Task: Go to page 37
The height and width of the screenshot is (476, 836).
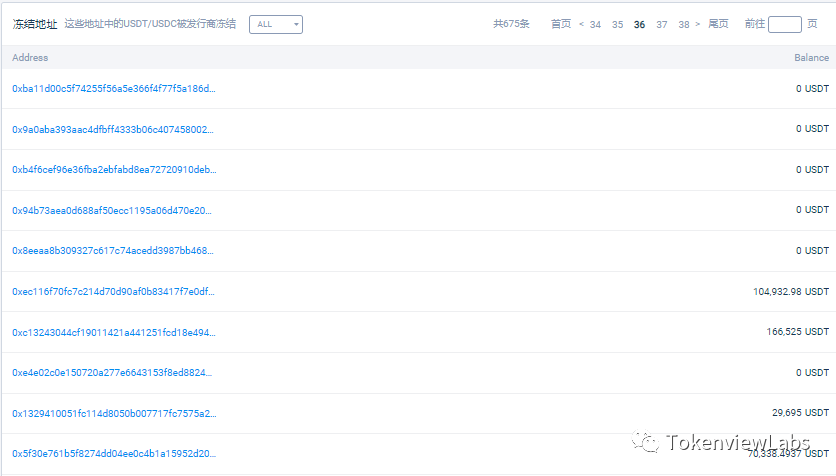Action: pyautogui.click(x=662, y=24)
